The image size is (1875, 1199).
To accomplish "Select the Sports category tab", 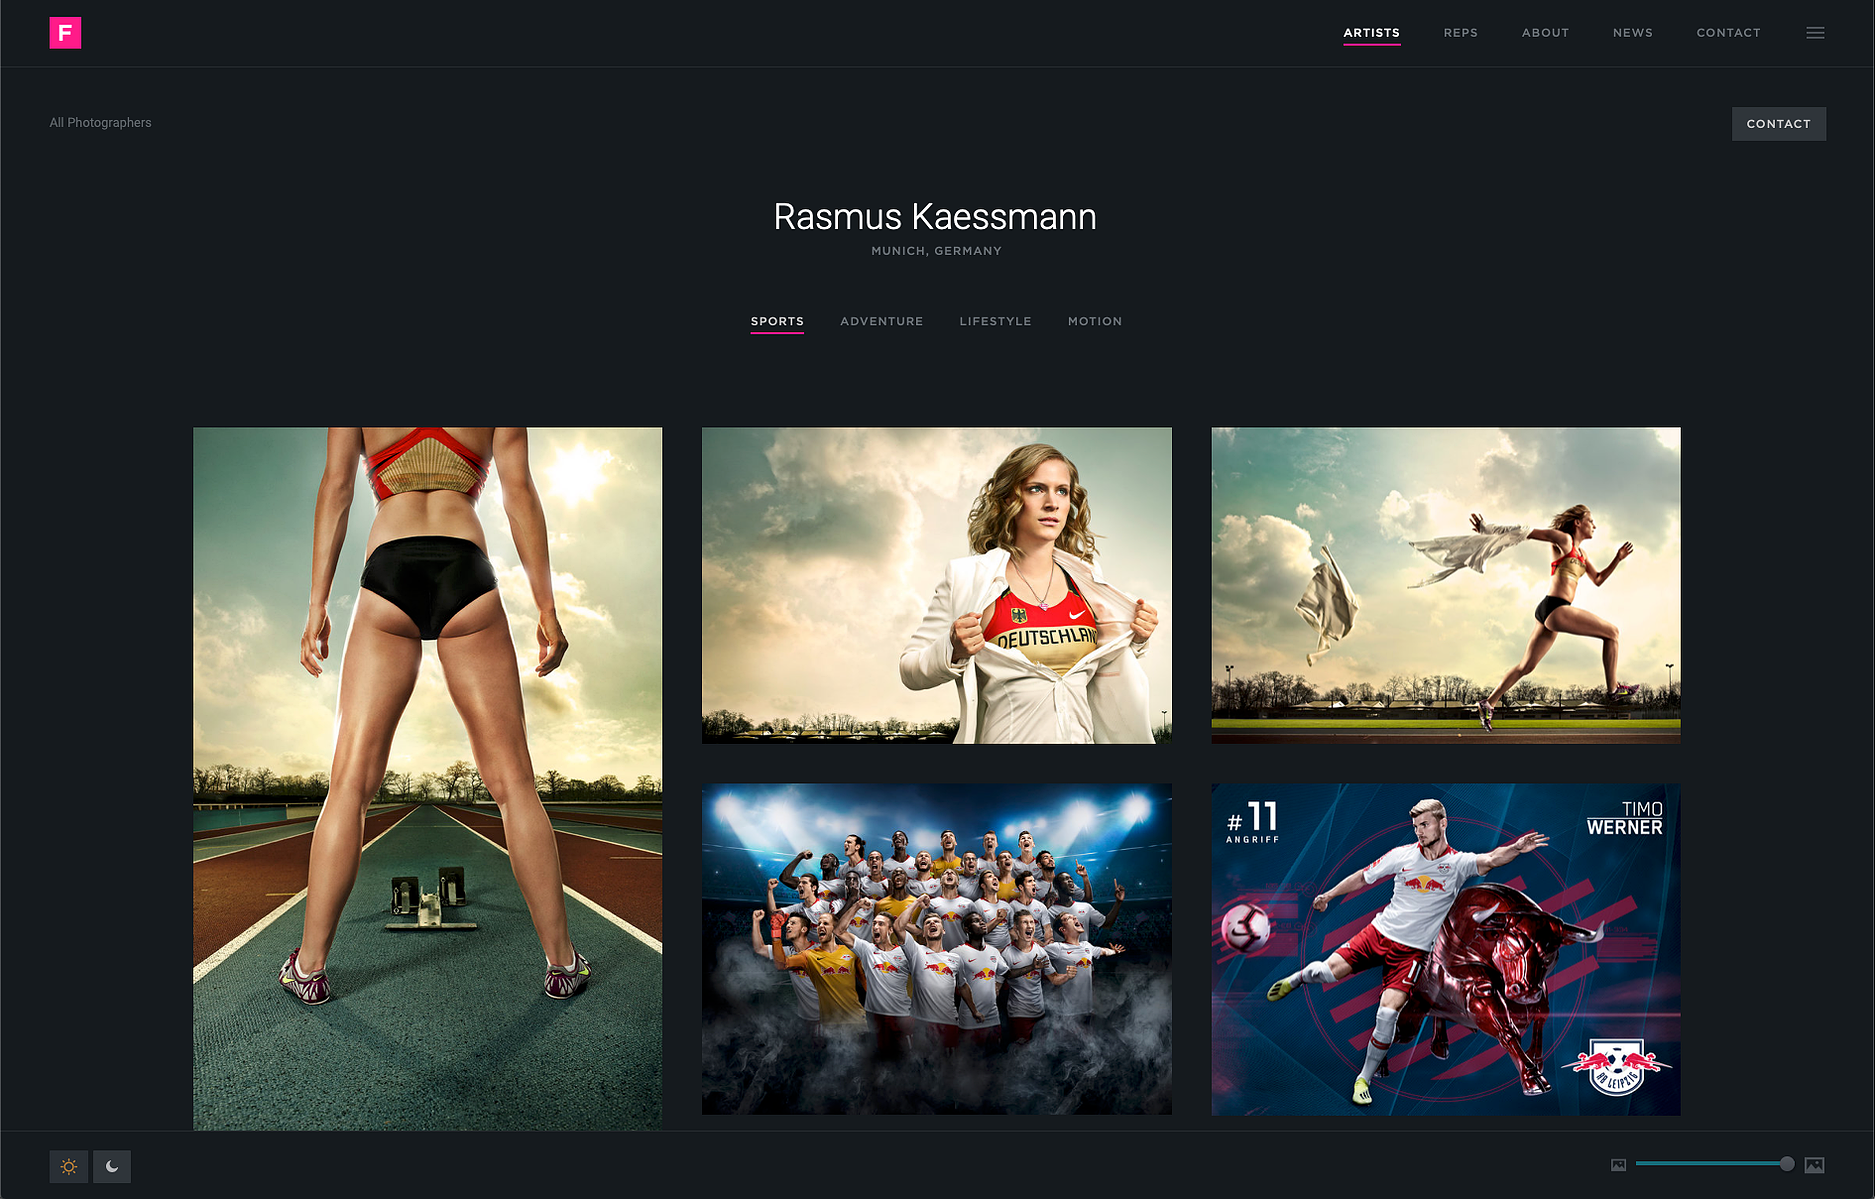I will click(777, 321).
